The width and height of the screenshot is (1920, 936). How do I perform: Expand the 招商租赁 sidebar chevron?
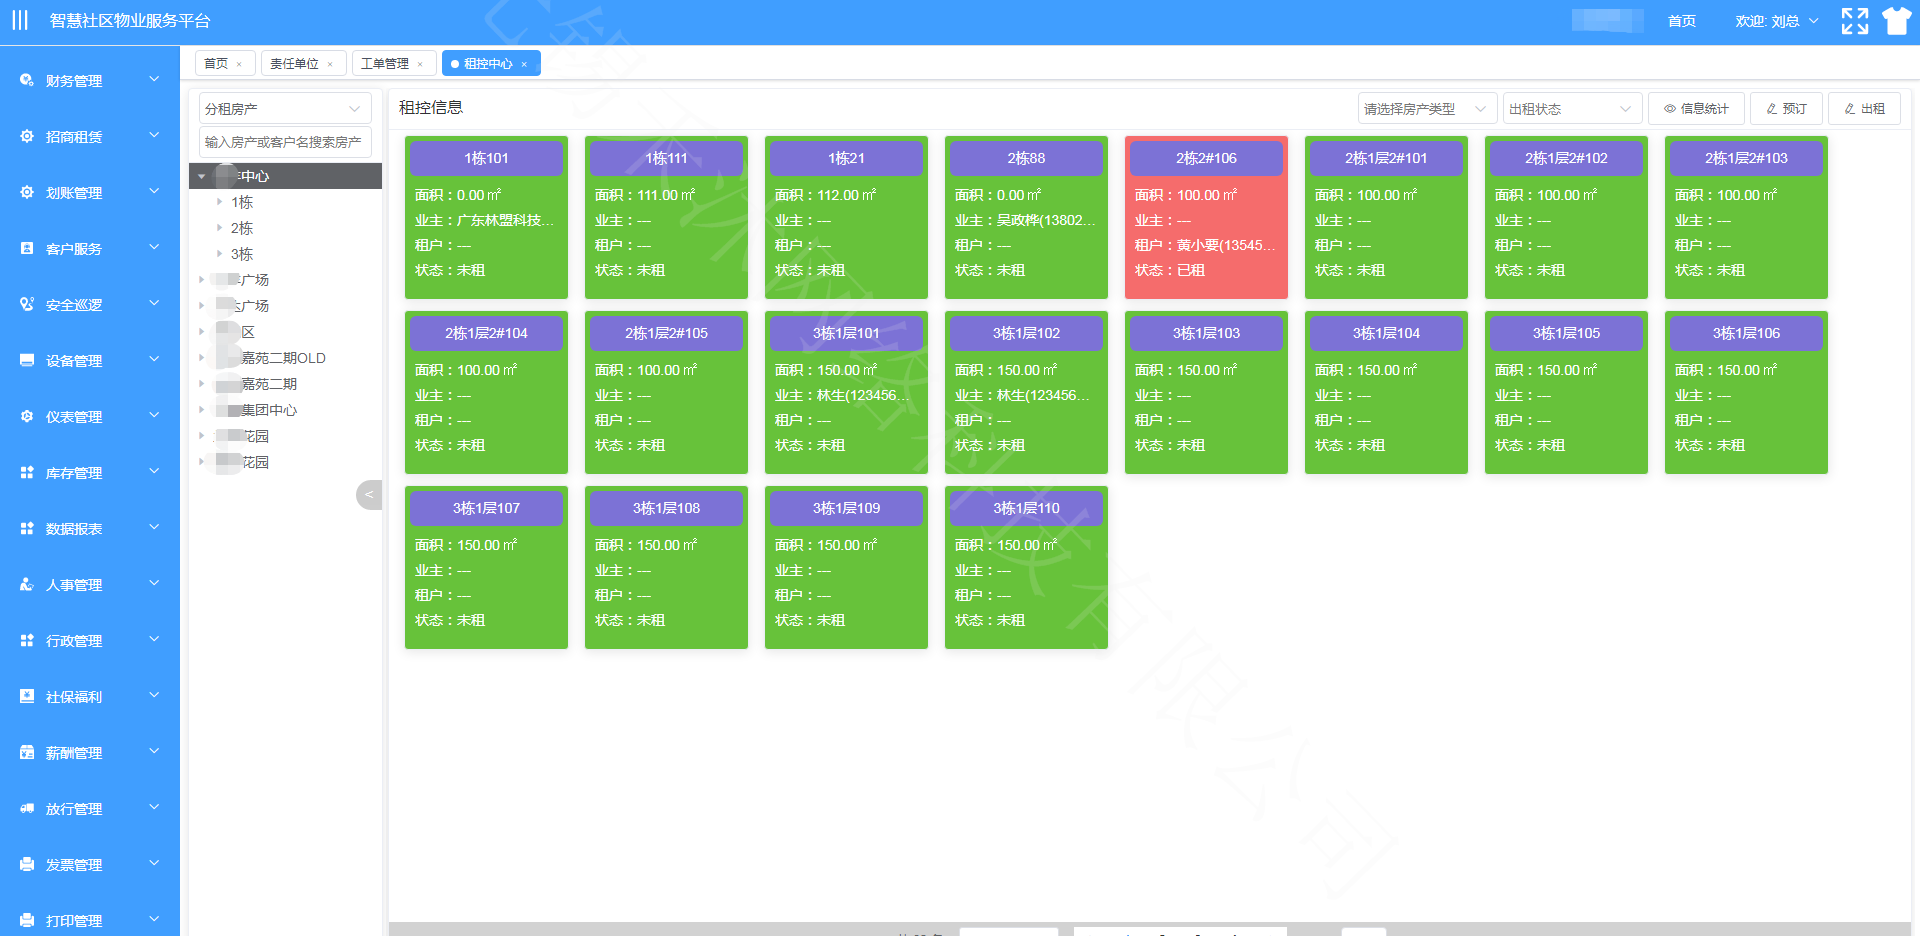point(154,135)
